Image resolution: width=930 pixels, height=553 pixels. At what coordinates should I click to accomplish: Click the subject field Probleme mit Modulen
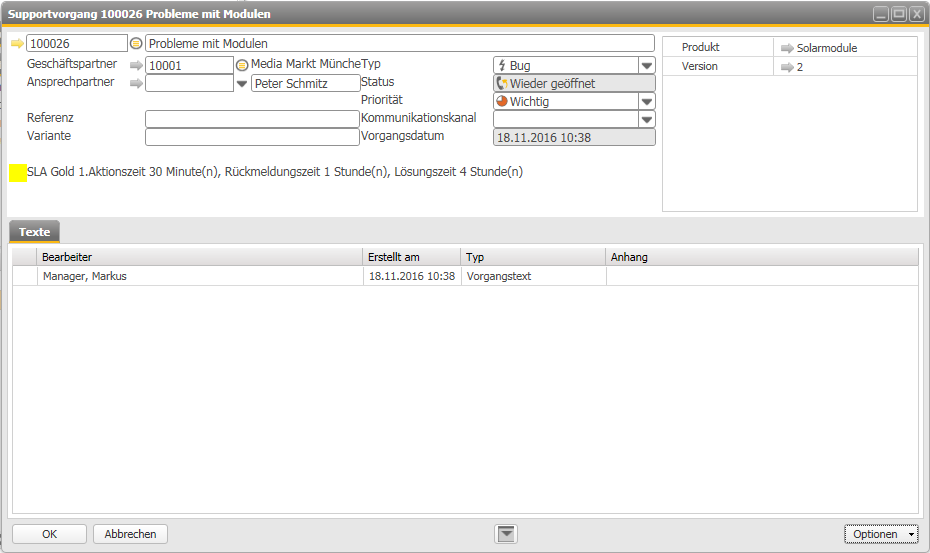(x=400, y=43)
